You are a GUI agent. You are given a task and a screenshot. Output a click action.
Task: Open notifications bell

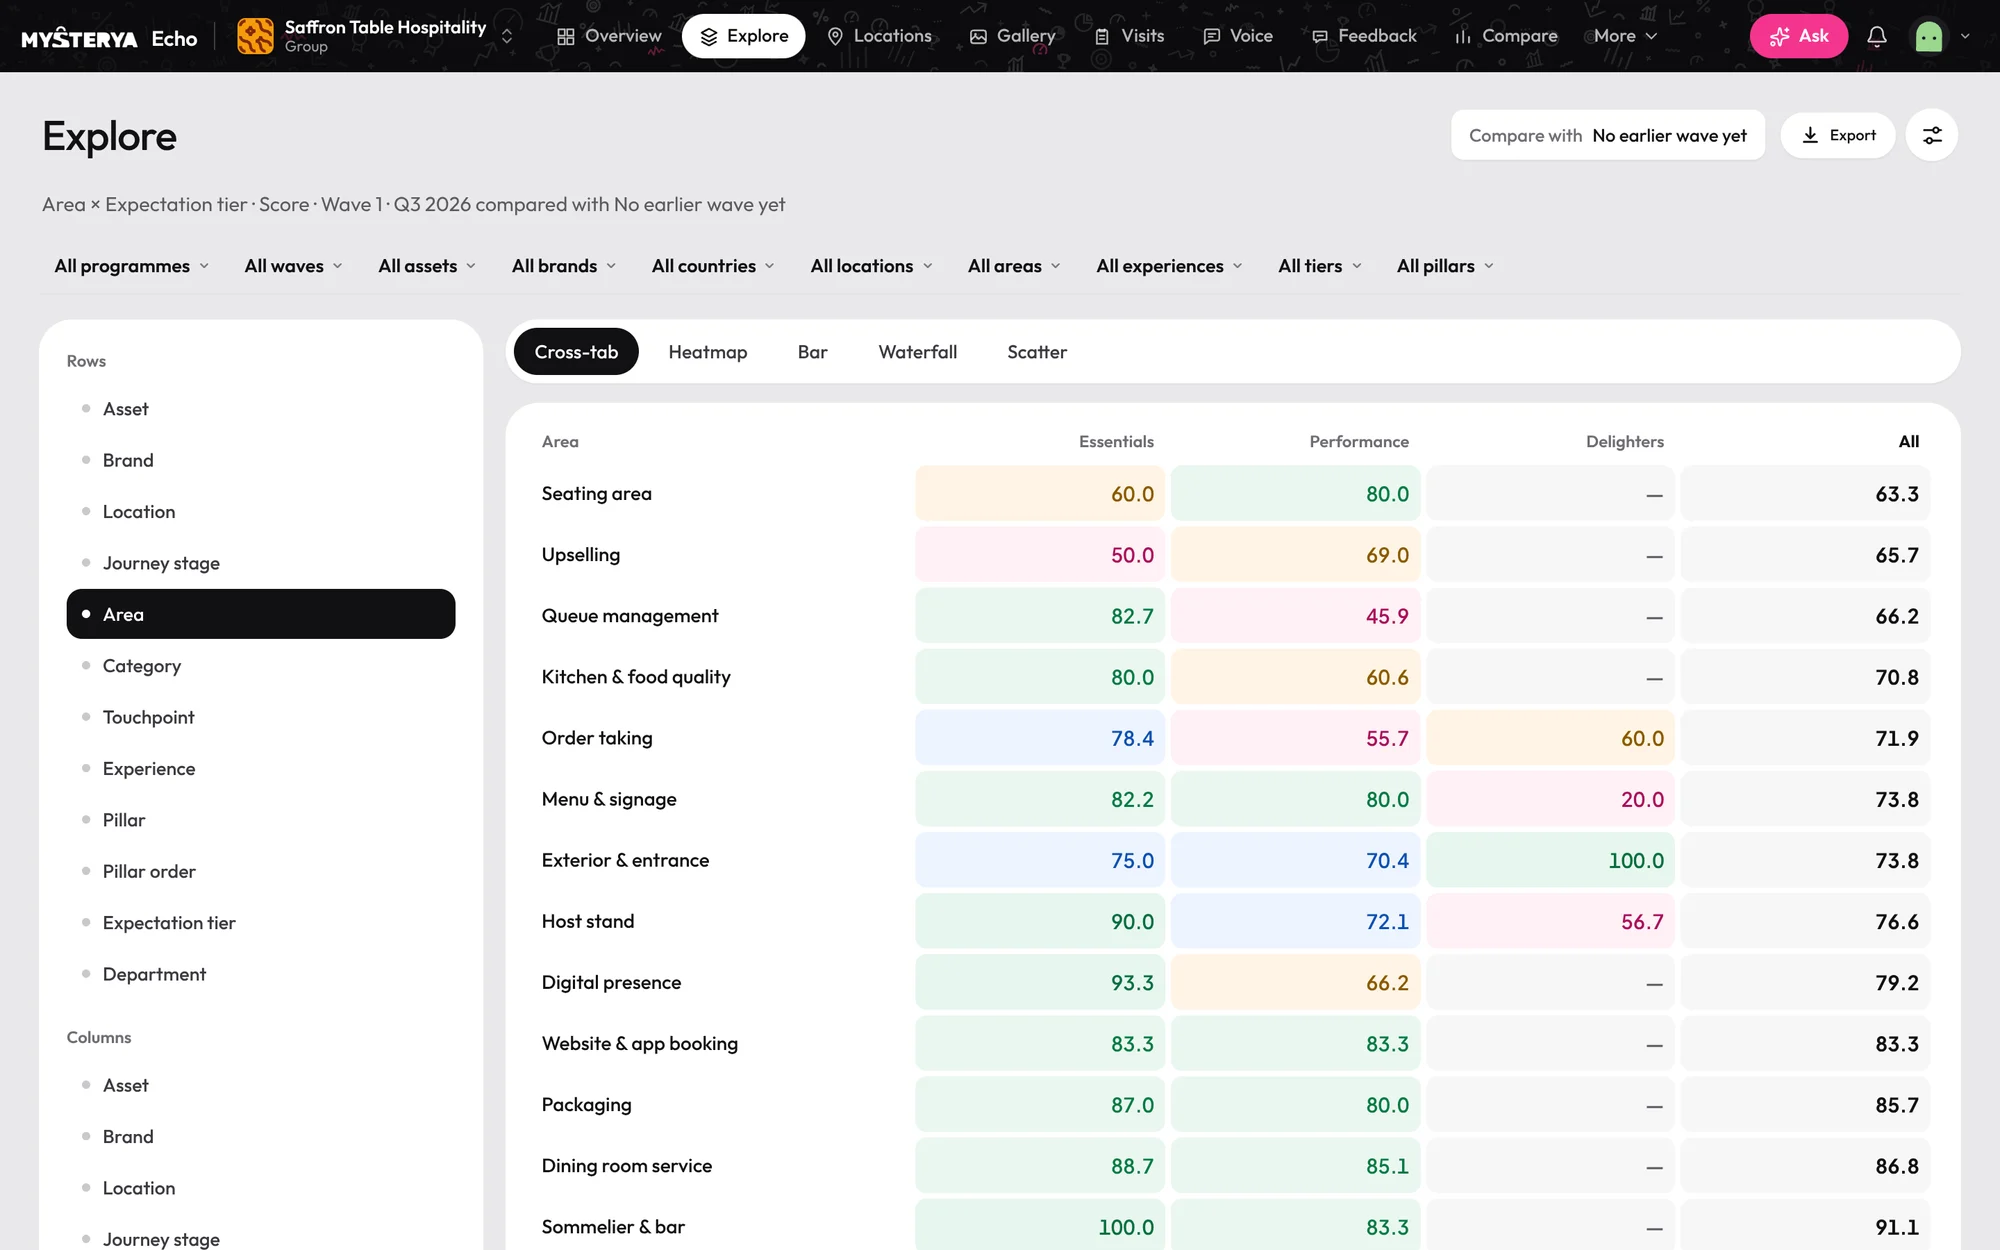pos(1877,36)
